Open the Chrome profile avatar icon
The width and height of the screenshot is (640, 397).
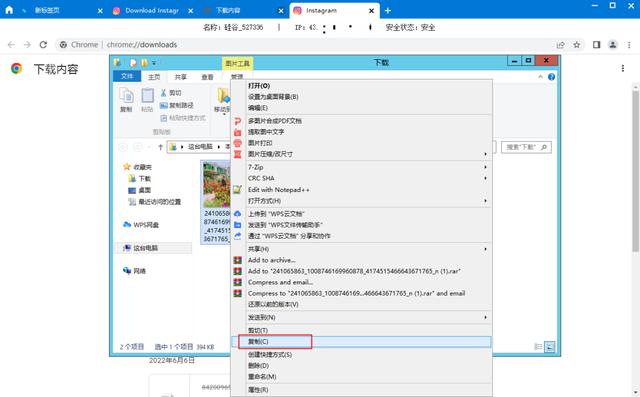pos(613,44)
